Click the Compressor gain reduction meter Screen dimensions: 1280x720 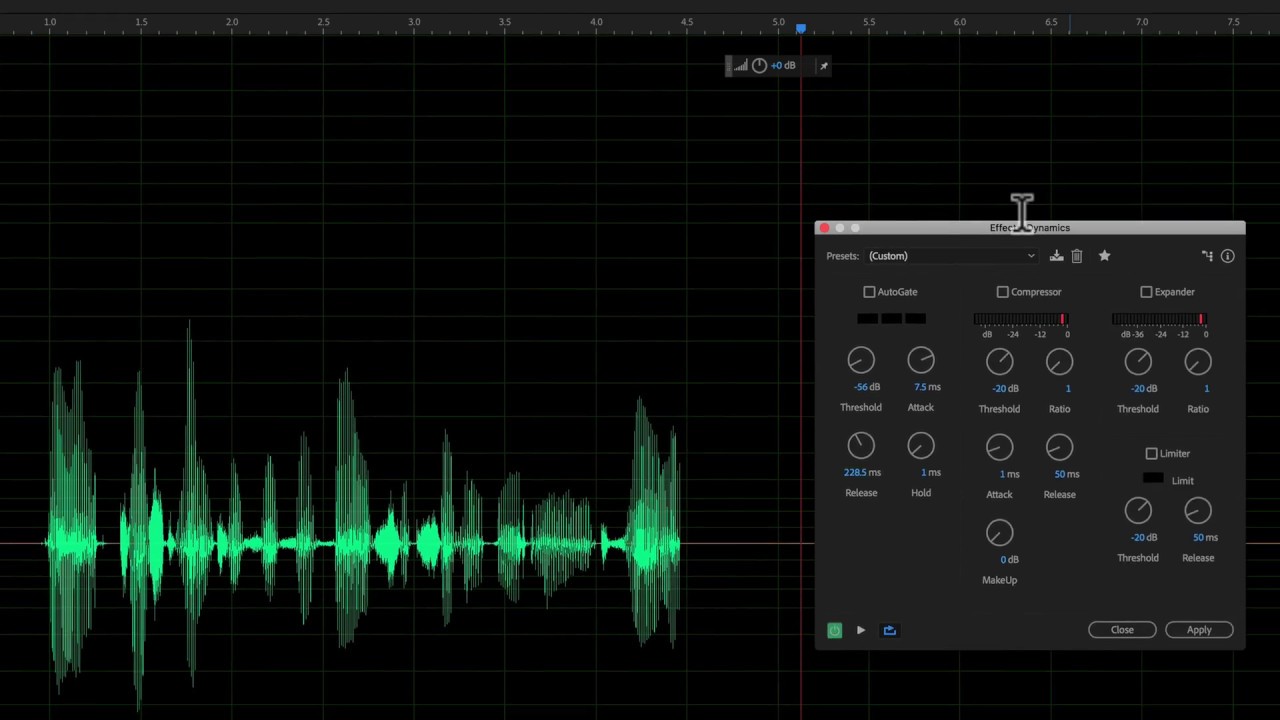point(1021,320)
